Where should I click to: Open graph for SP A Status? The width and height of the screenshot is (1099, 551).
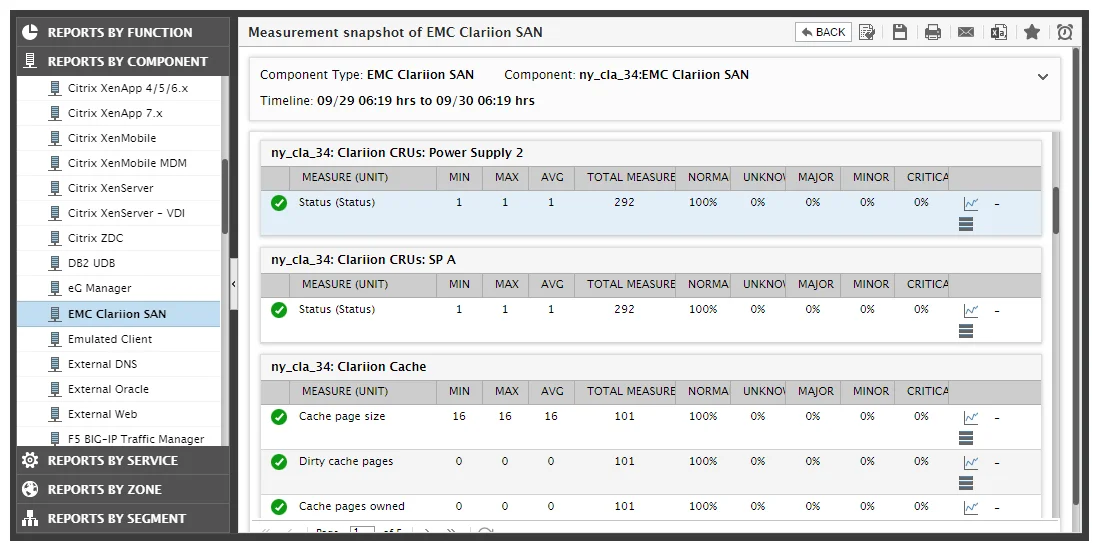[x=971, y=311]
